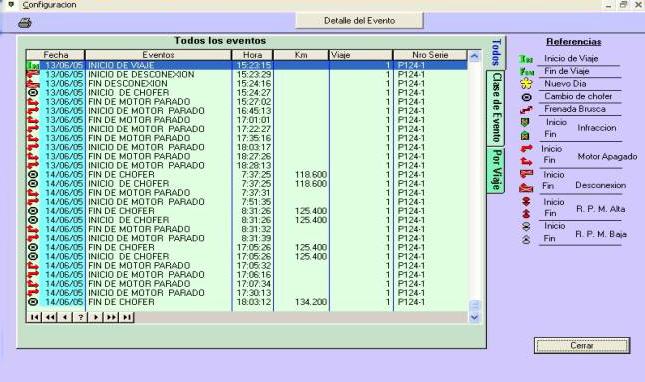Click the Cambio de chofer icon in references
The image size is (645, 382).
(527, 97)
